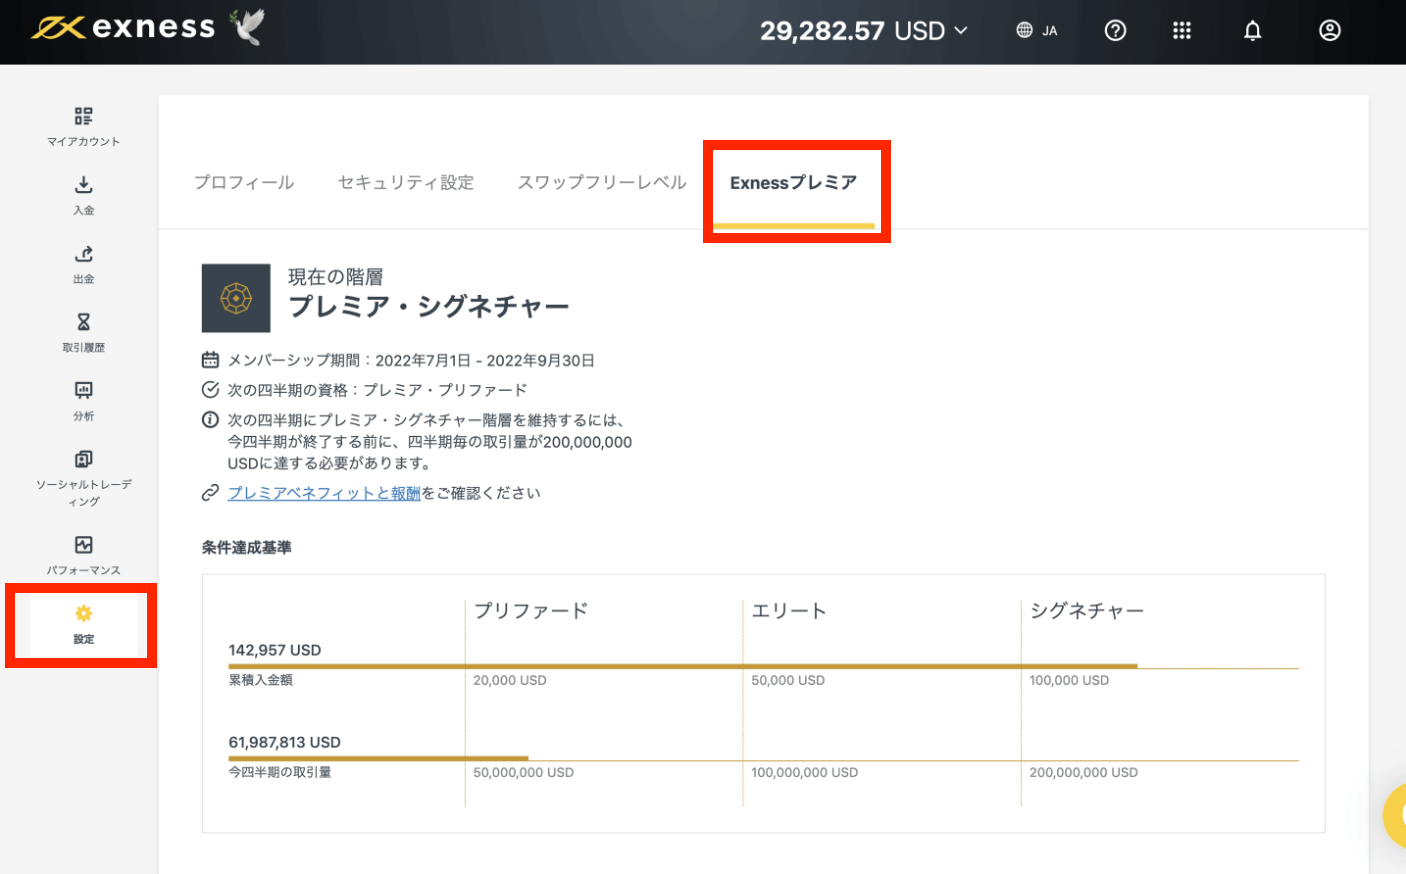Open the notifications bell icon

click(x=1252, y=30)
